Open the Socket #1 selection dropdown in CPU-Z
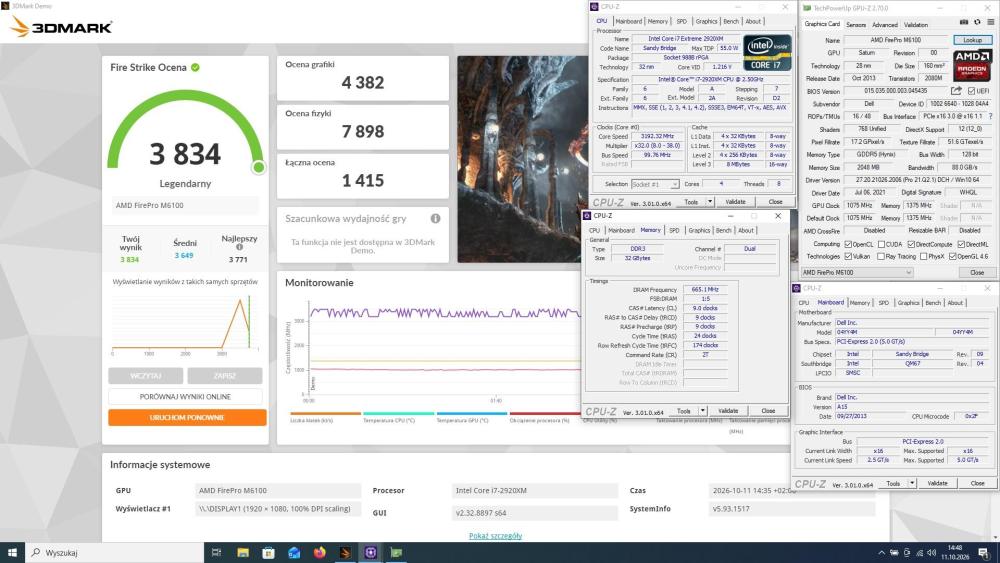The image size is (1000, 563). 655,184
